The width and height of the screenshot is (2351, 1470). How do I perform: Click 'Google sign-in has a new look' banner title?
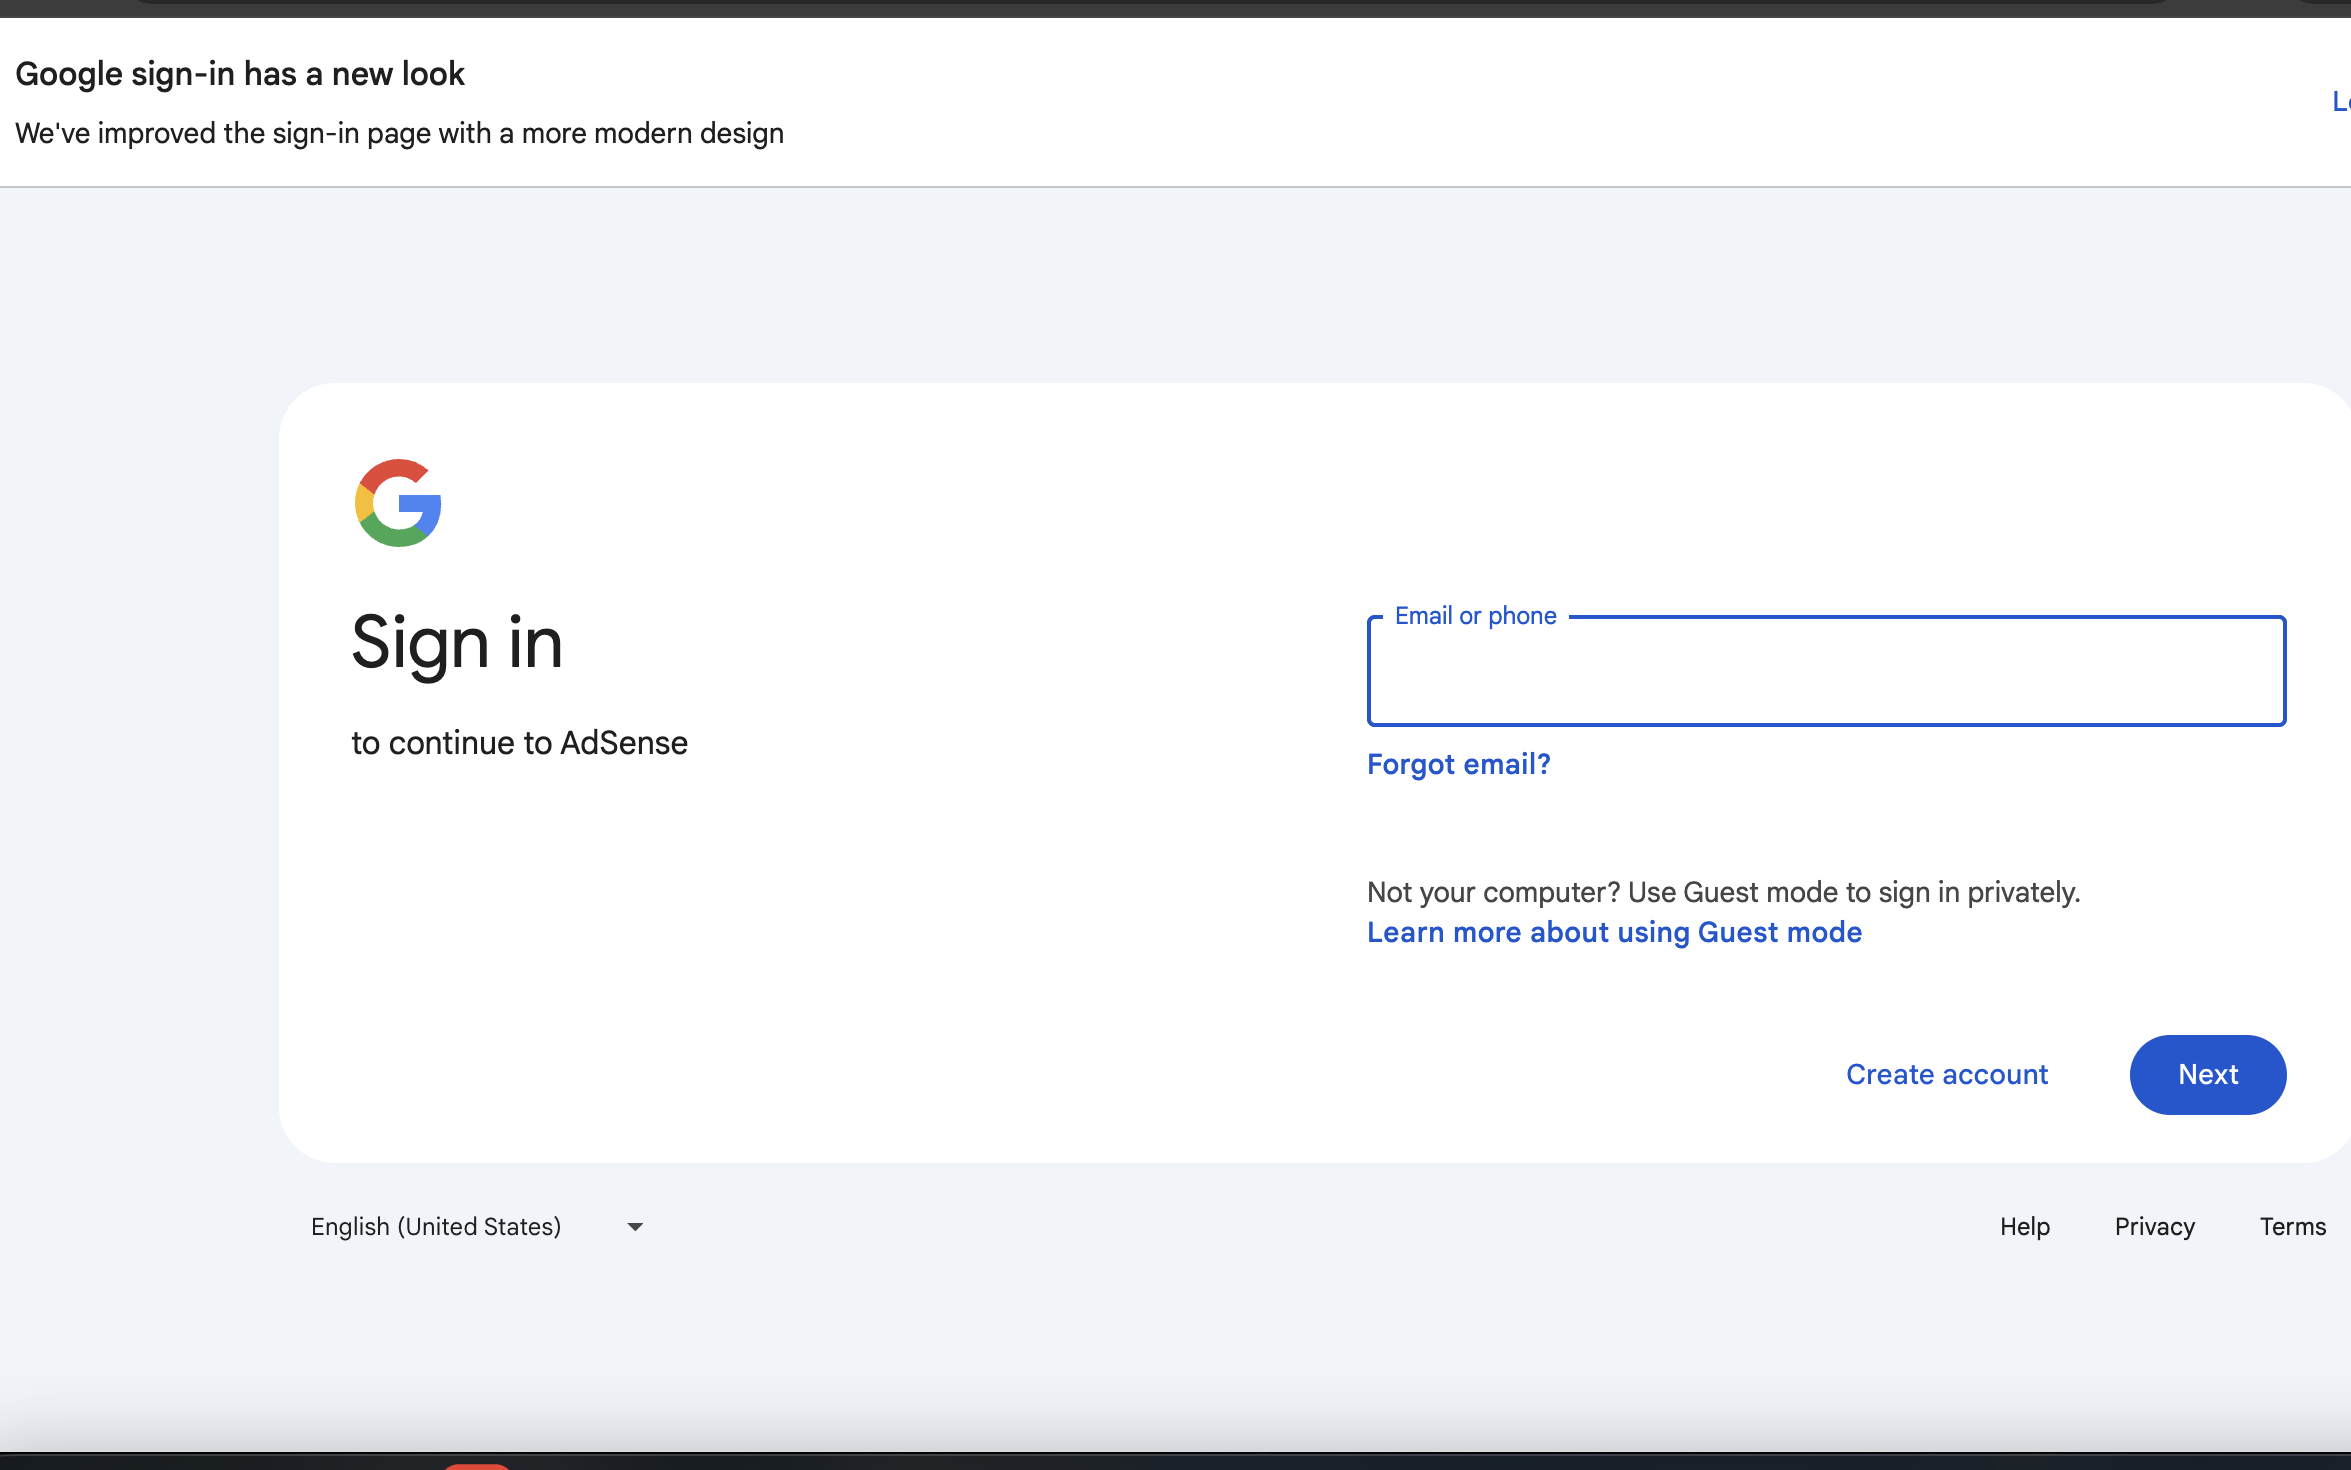tap(240, 74)
